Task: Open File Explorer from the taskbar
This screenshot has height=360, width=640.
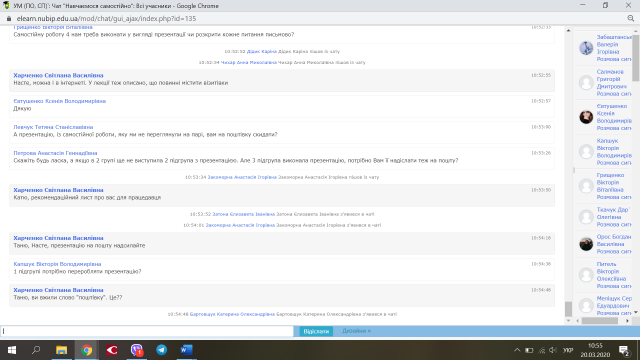Action: (61, 350)
